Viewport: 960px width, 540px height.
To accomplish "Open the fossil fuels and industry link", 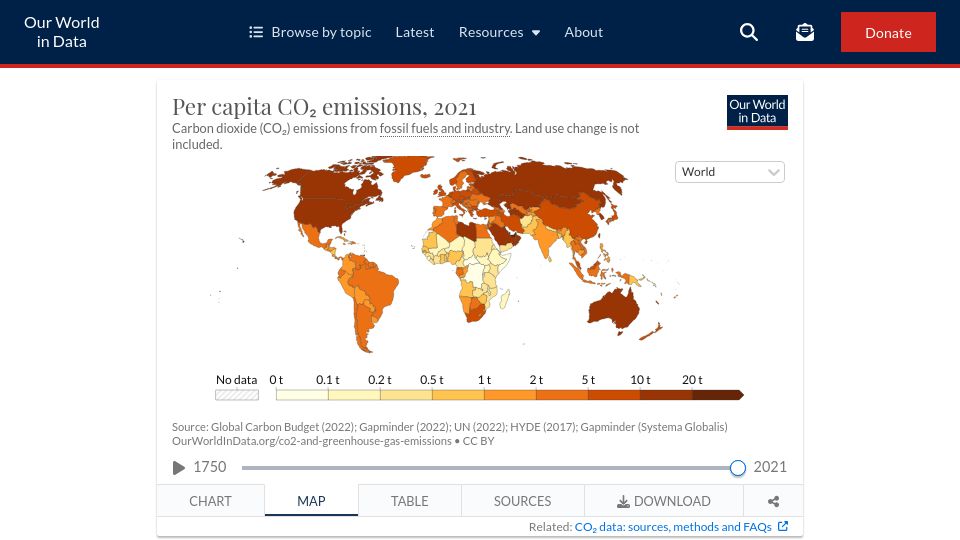I will point(445,129).
